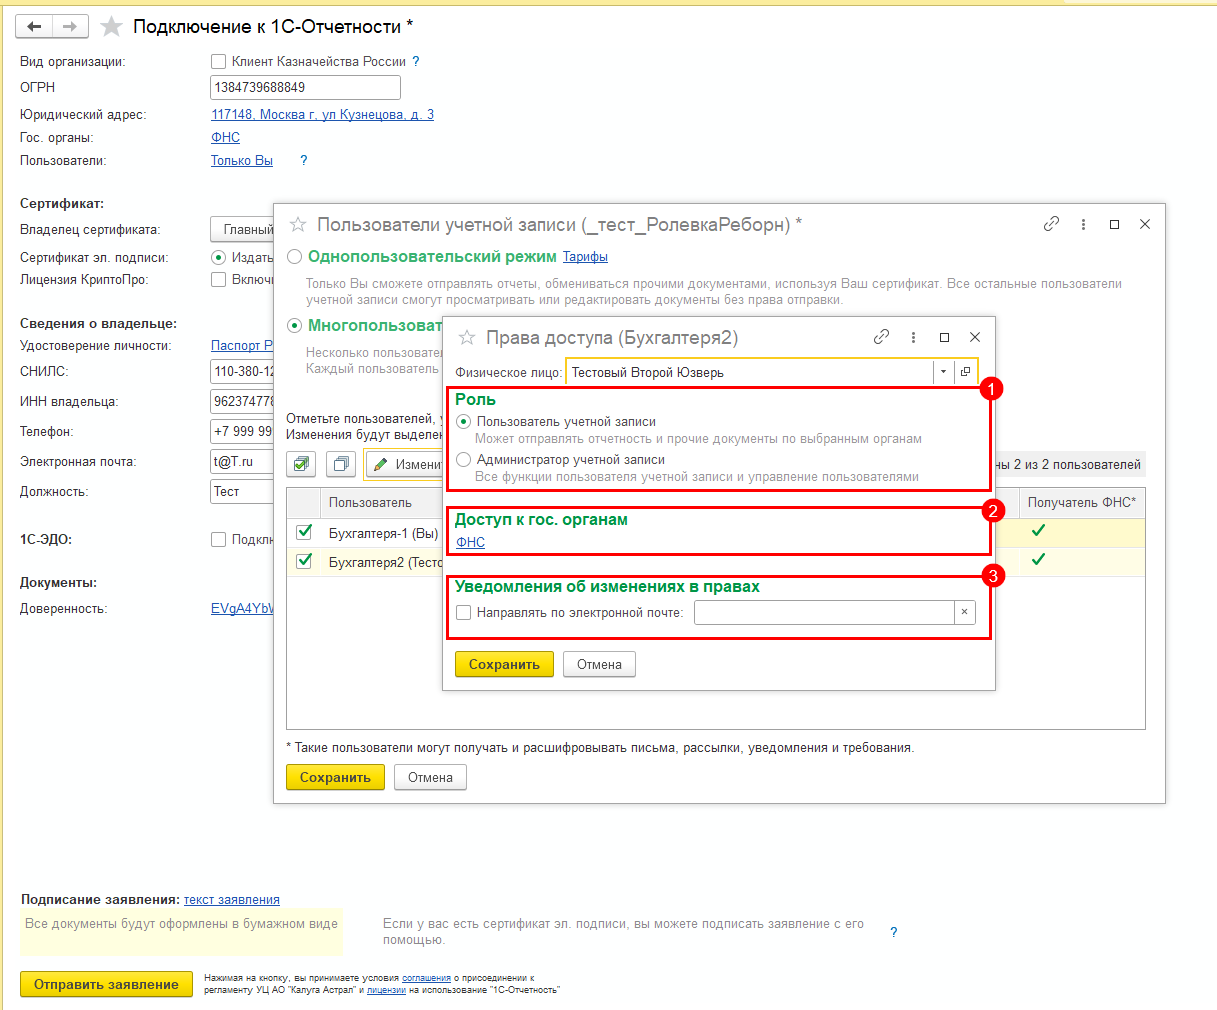Open more options menu of Пользователи учетной записи
This screenshot has height=1010, width=1217.
1083,225
